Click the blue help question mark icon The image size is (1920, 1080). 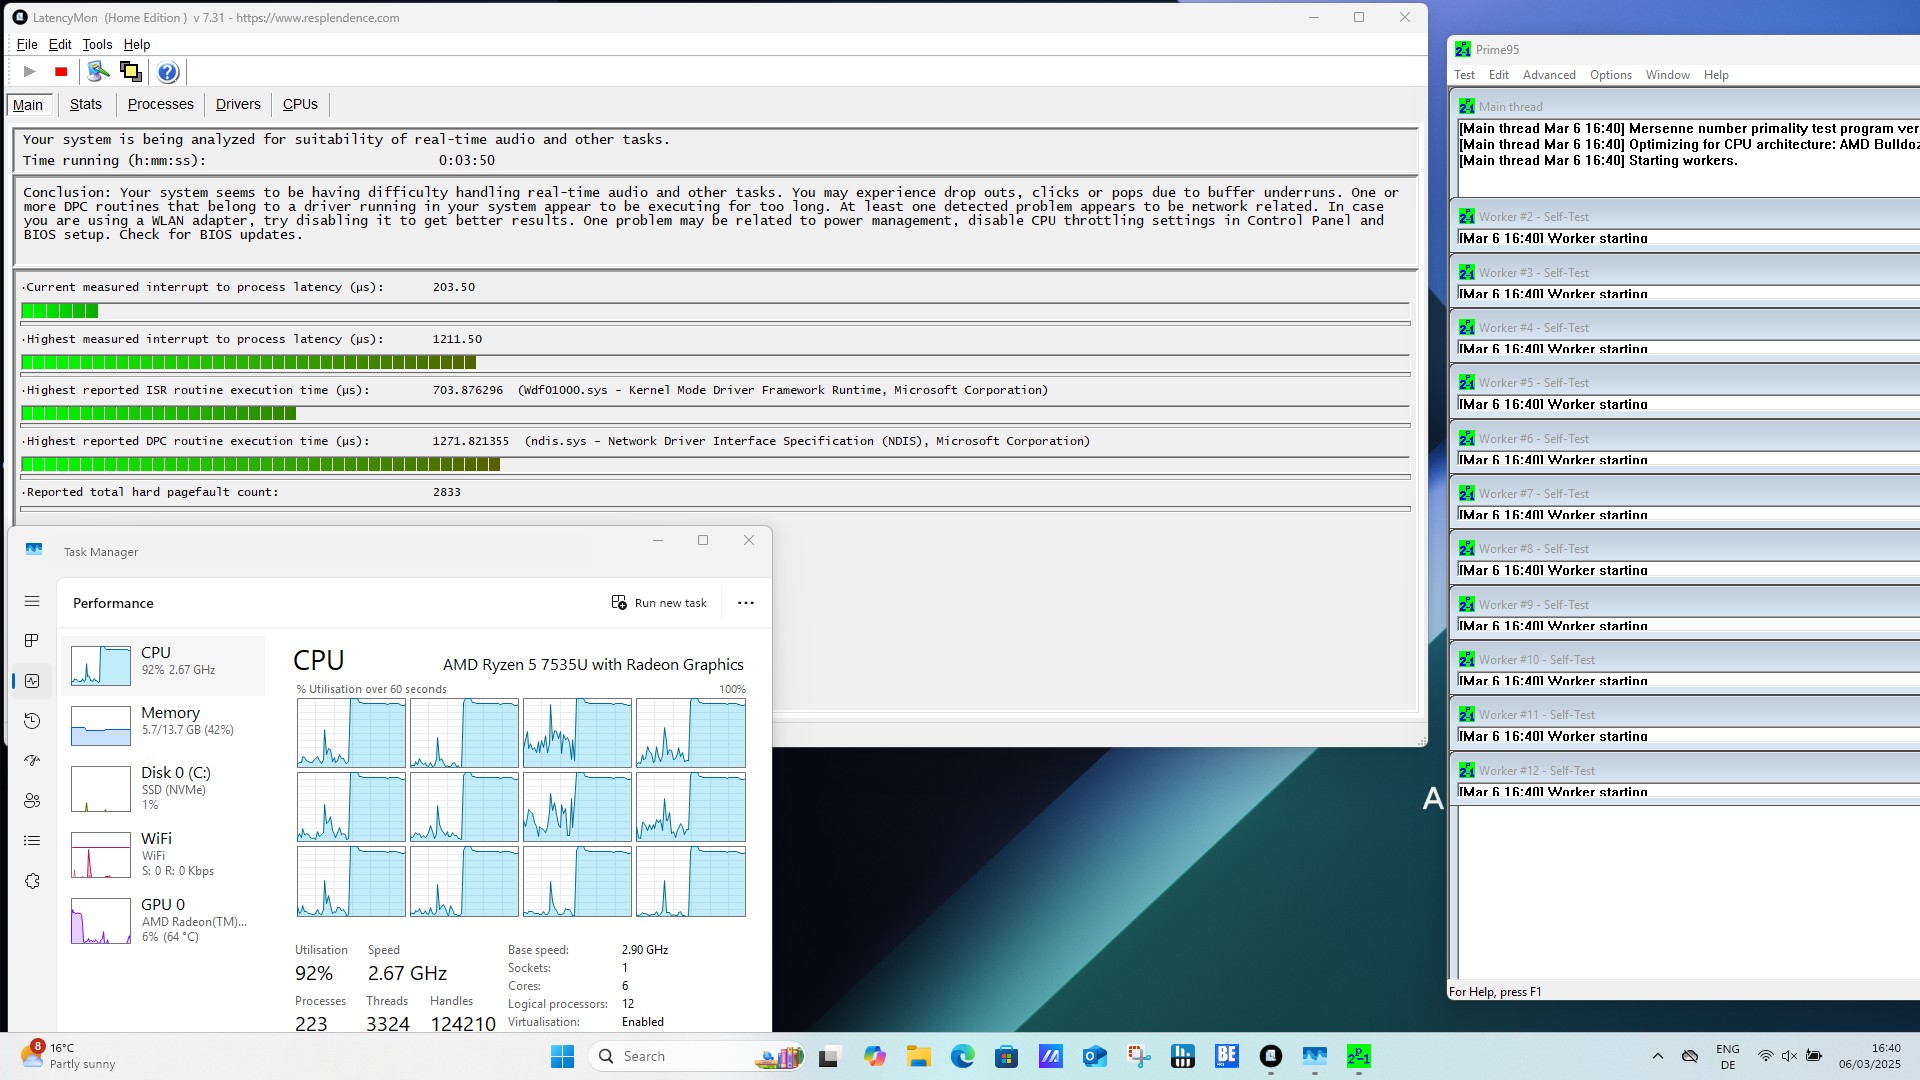[168, 72]
